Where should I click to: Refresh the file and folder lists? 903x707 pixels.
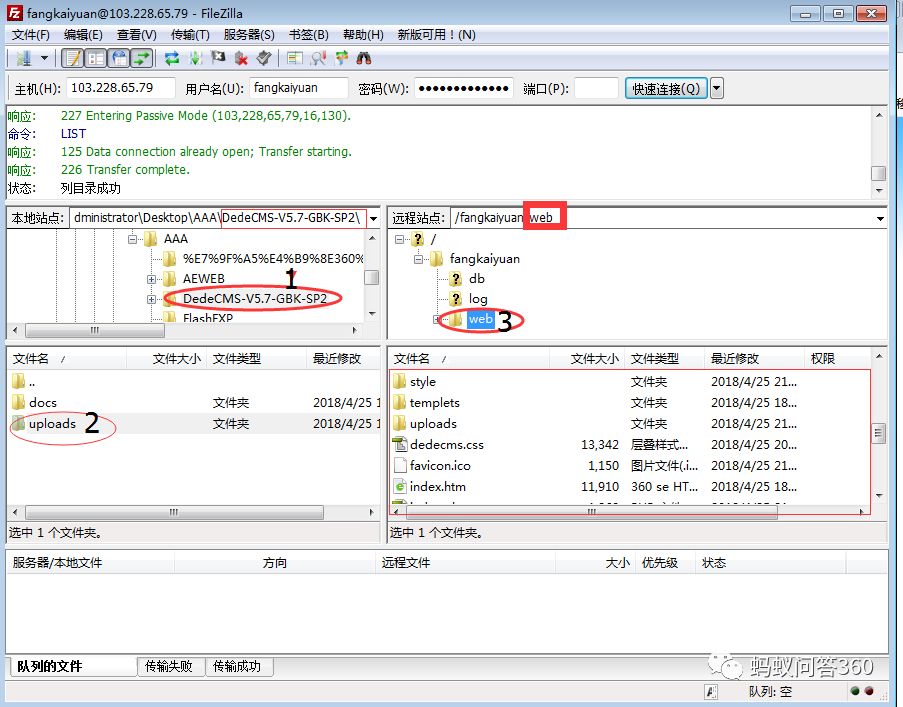[x=172, y=58]
